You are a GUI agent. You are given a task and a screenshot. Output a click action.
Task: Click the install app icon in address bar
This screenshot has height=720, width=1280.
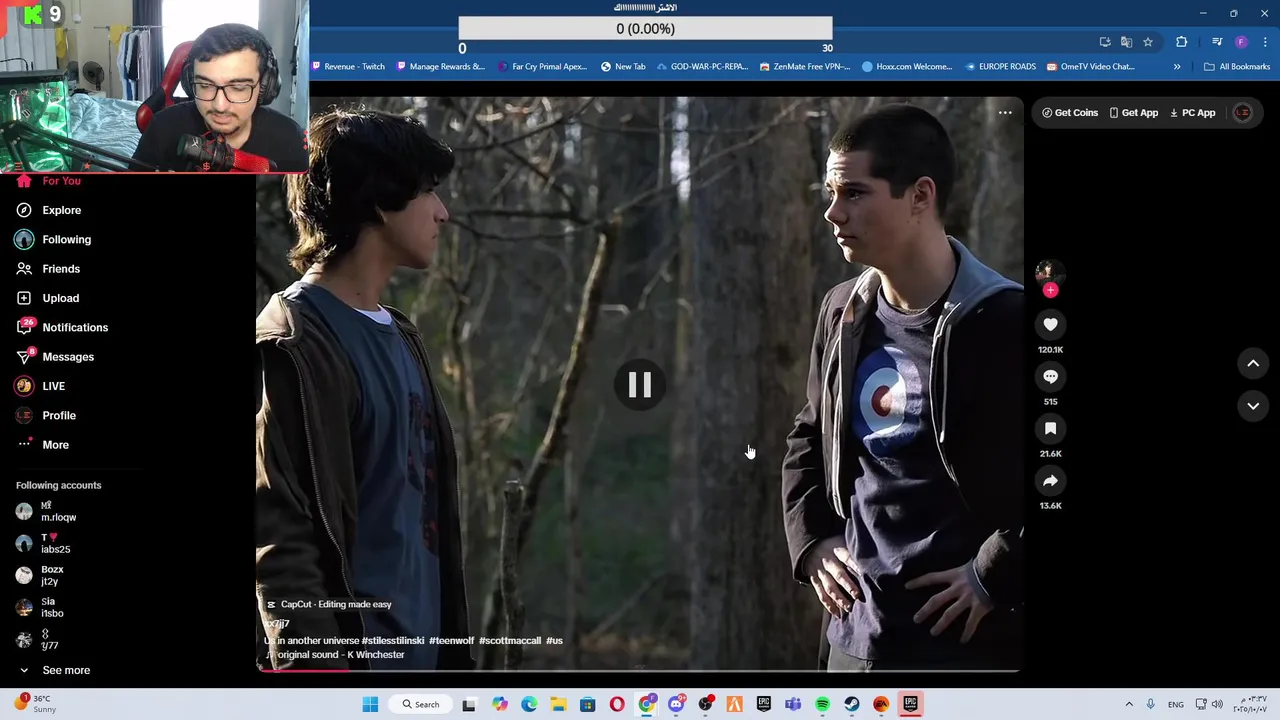click(1105, 42)
